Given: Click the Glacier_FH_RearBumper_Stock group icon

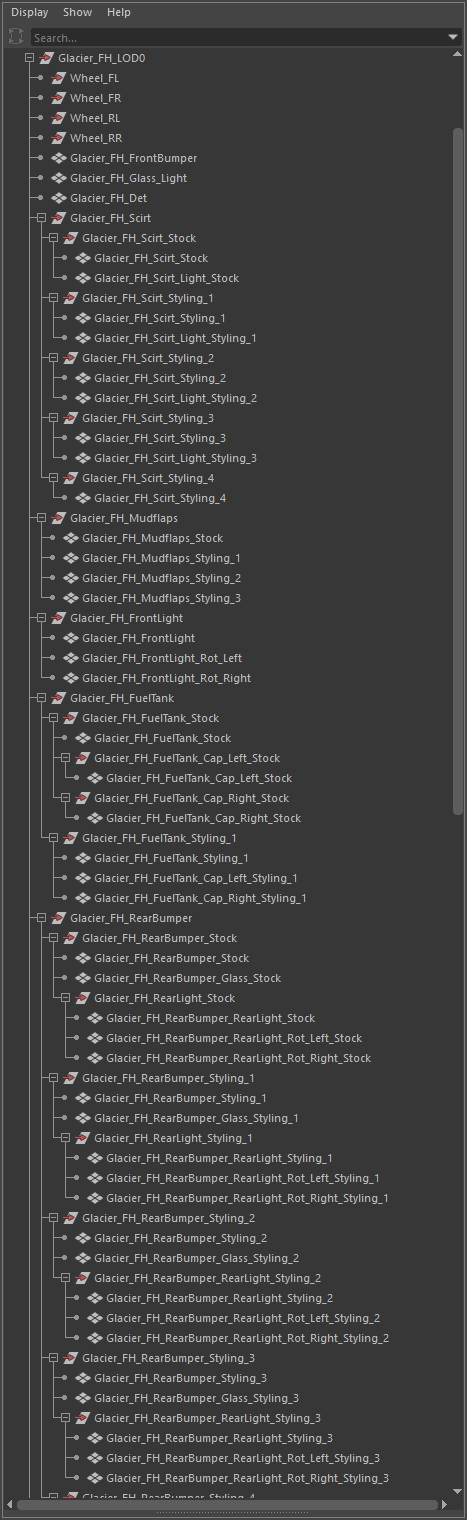Looking at the screenshot, I should coord(70,938).
